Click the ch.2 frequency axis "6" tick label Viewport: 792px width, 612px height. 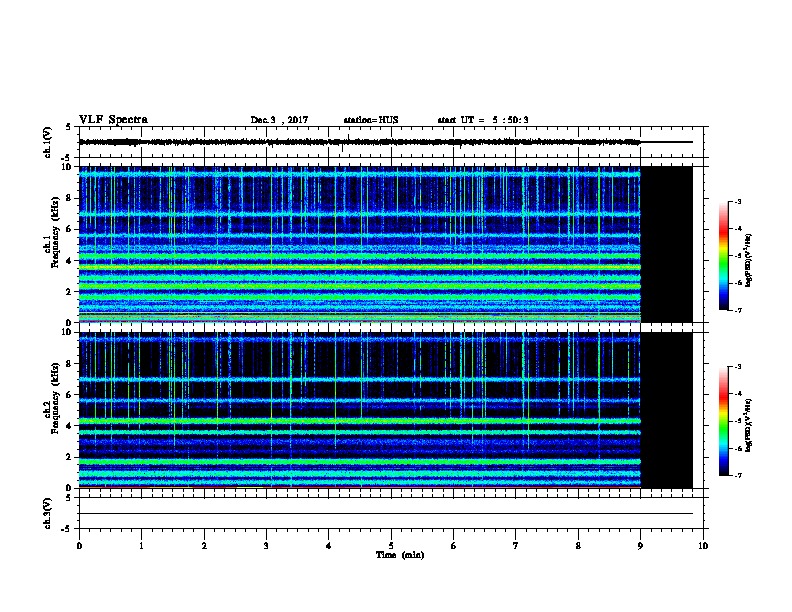(x=69, y=395)
